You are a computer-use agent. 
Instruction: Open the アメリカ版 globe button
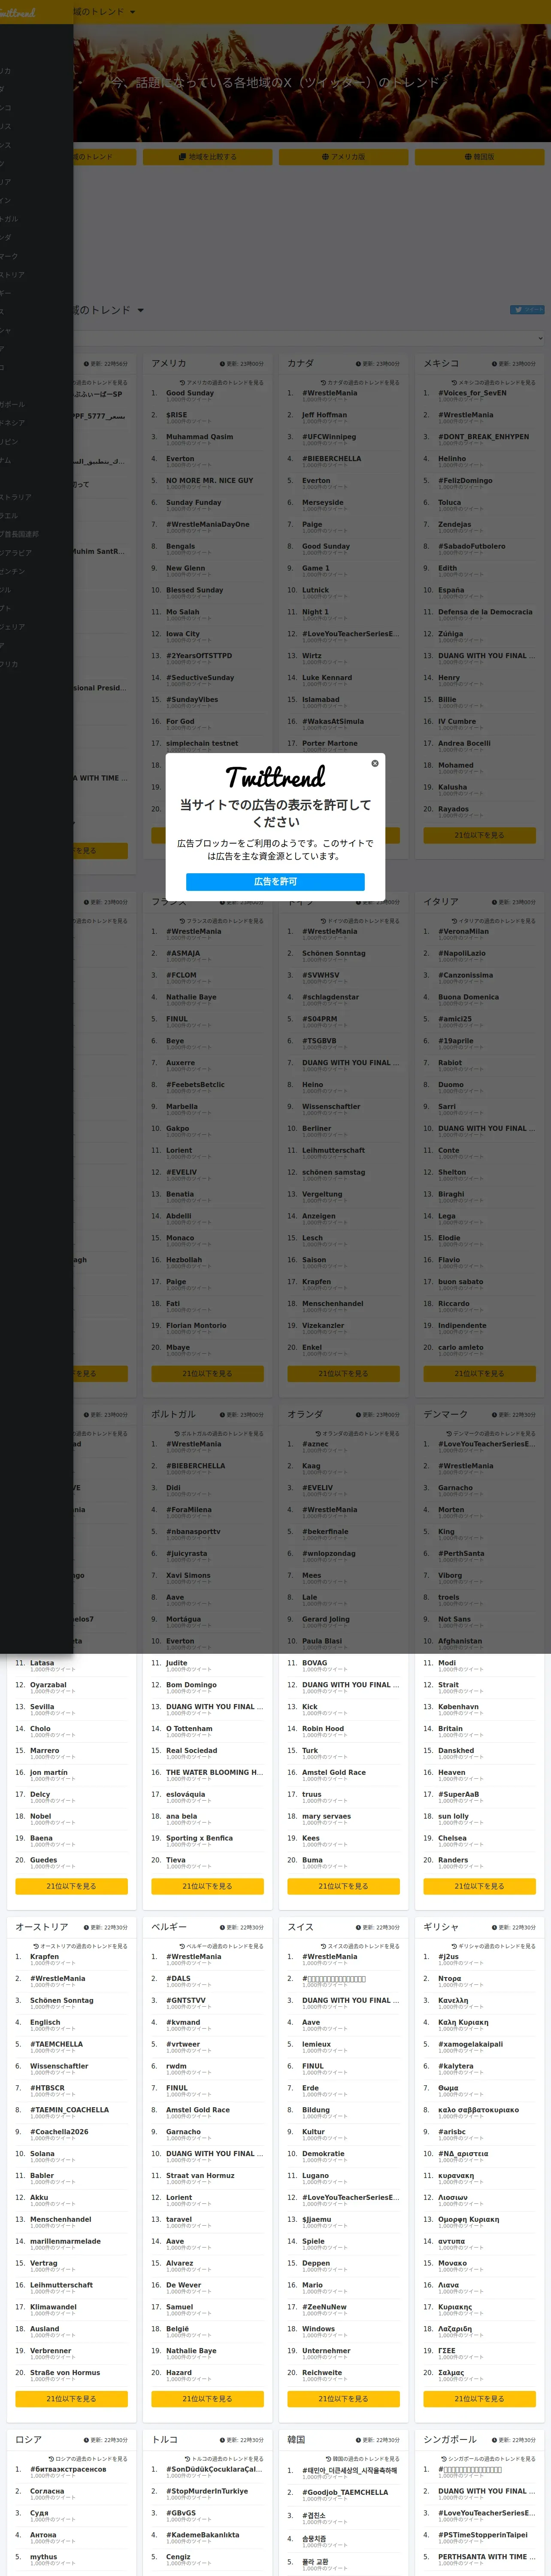click(343, 157)
